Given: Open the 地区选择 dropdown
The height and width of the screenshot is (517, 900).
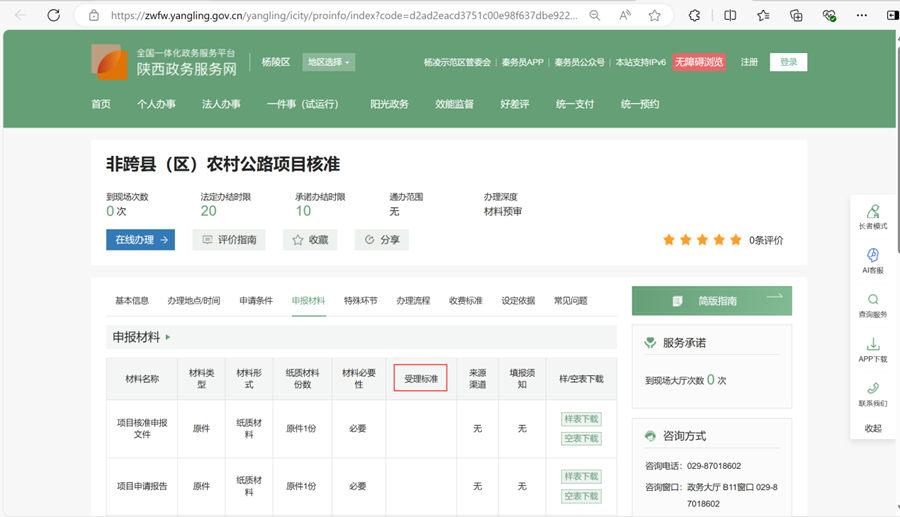Looking at the screenshot, I should click(328, 62).
